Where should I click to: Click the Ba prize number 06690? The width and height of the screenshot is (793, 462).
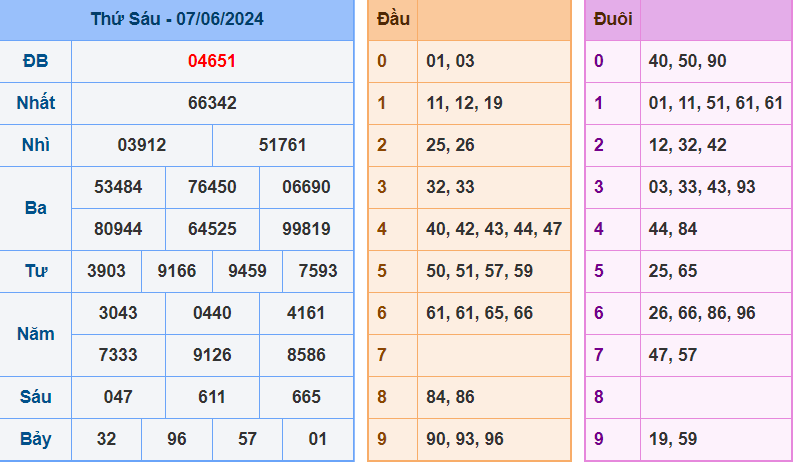(306, 187)
